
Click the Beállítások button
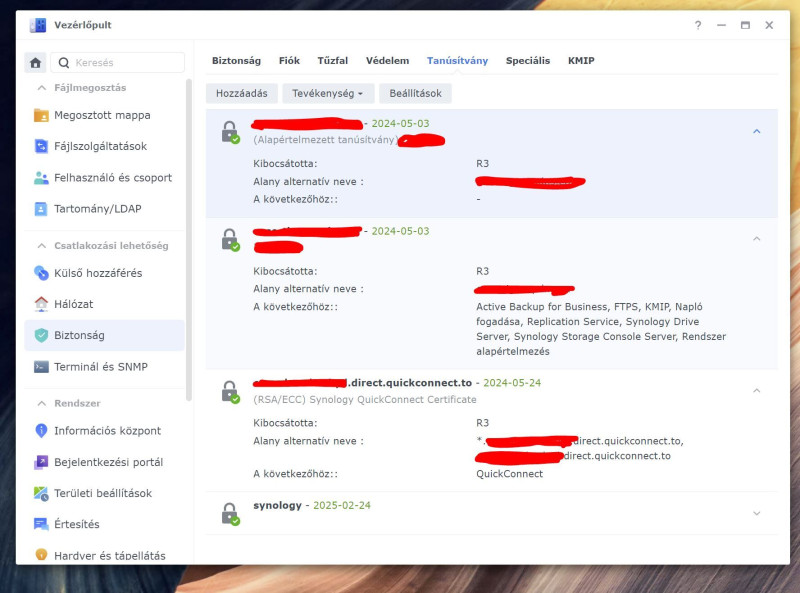click(415, 93)
